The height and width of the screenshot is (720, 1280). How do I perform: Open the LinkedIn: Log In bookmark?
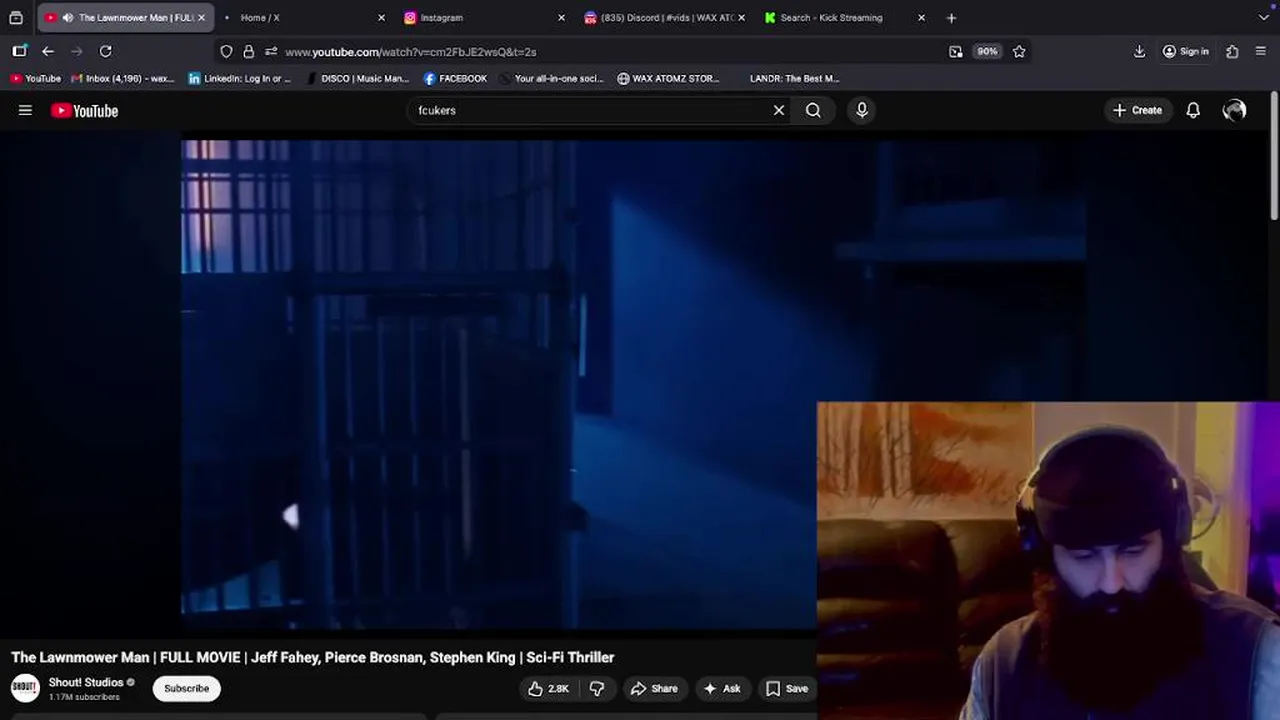point(240,78)
